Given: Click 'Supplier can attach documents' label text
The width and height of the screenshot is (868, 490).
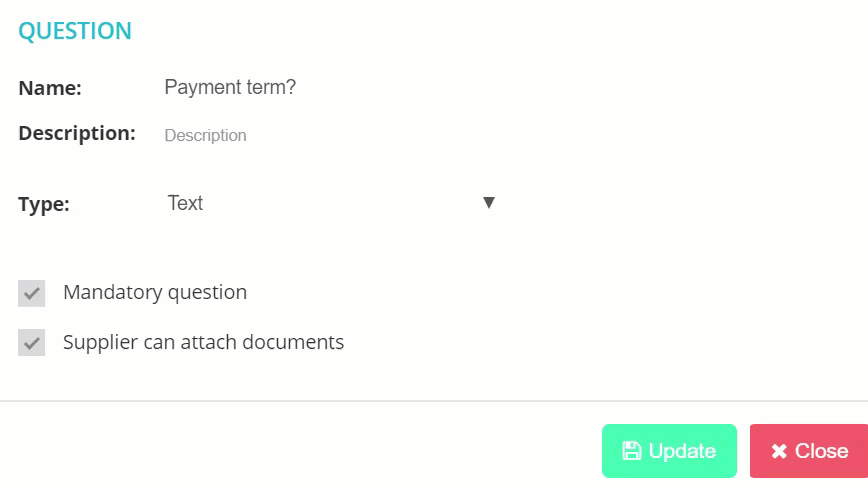Looking at the screenshot, I should coord(203,342).
